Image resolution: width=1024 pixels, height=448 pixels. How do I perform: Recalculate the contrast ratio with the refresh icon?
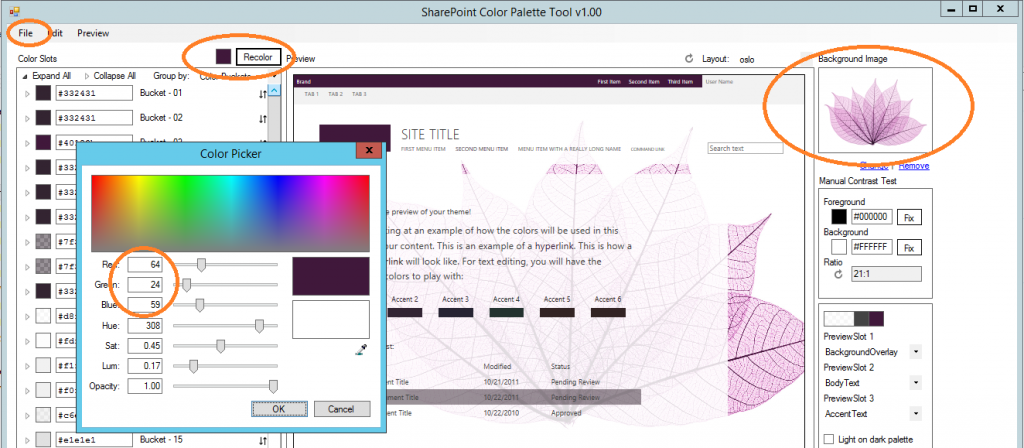tap(839, 274)
